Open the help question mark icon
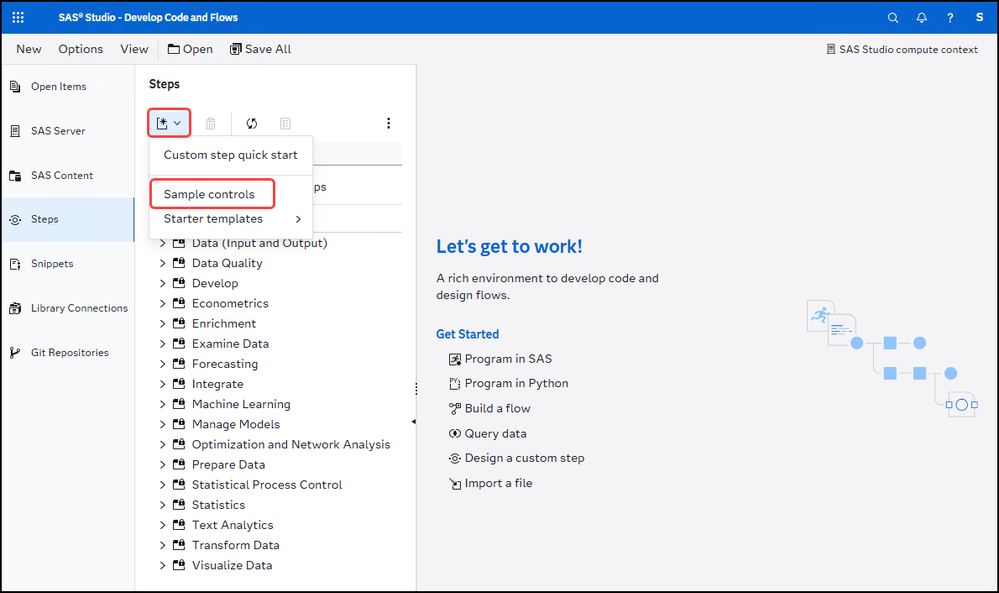 click(950, 18)
